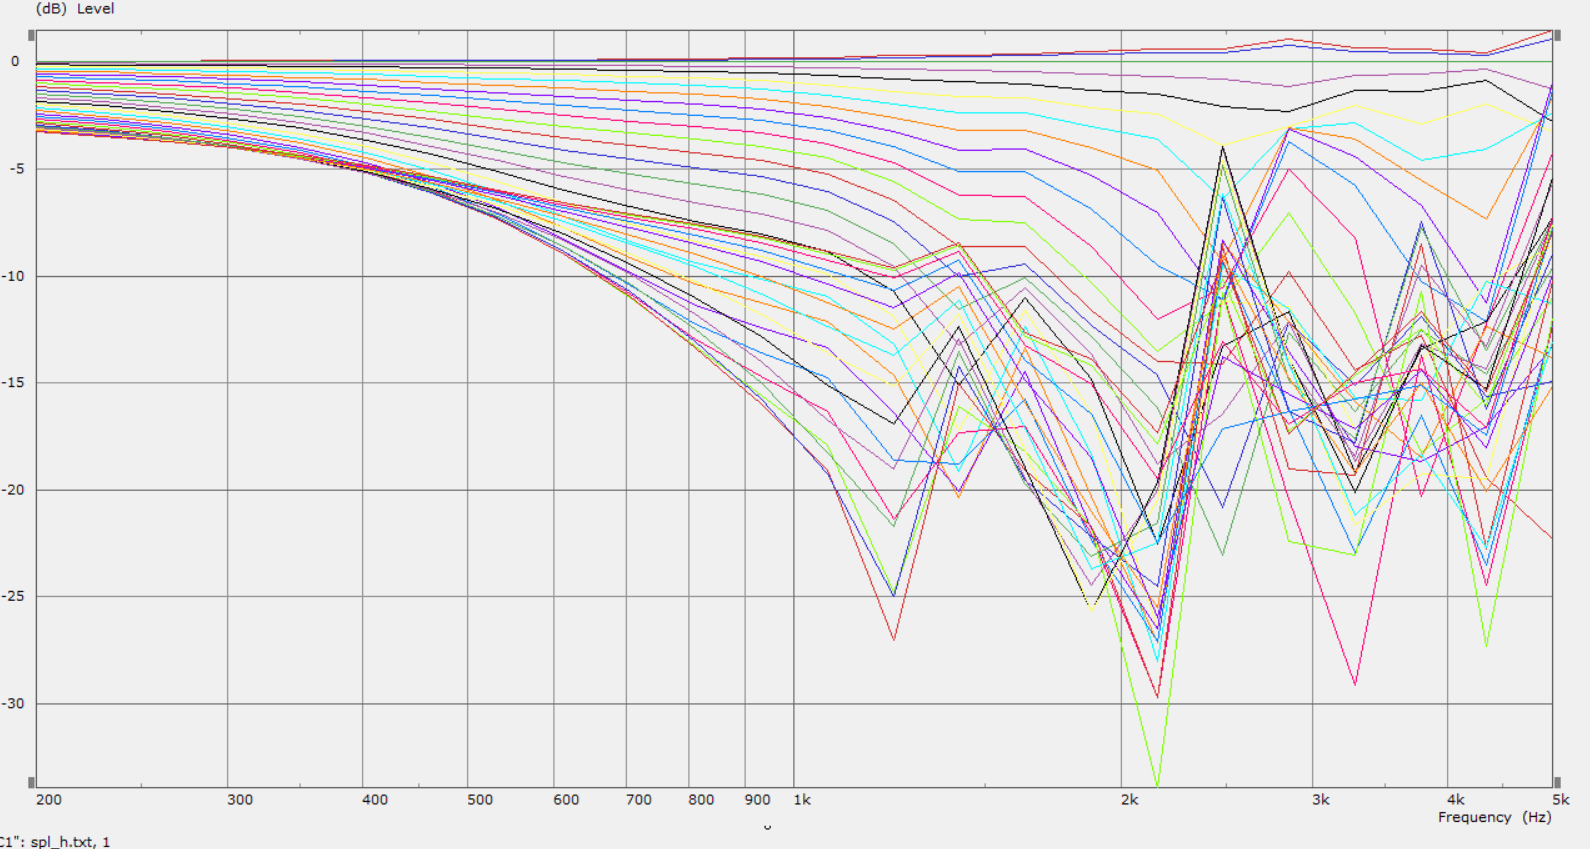This screenshot has width=1590, height=849.
Task: Click the -5 dB level axis label
Action: pos(16,169)
